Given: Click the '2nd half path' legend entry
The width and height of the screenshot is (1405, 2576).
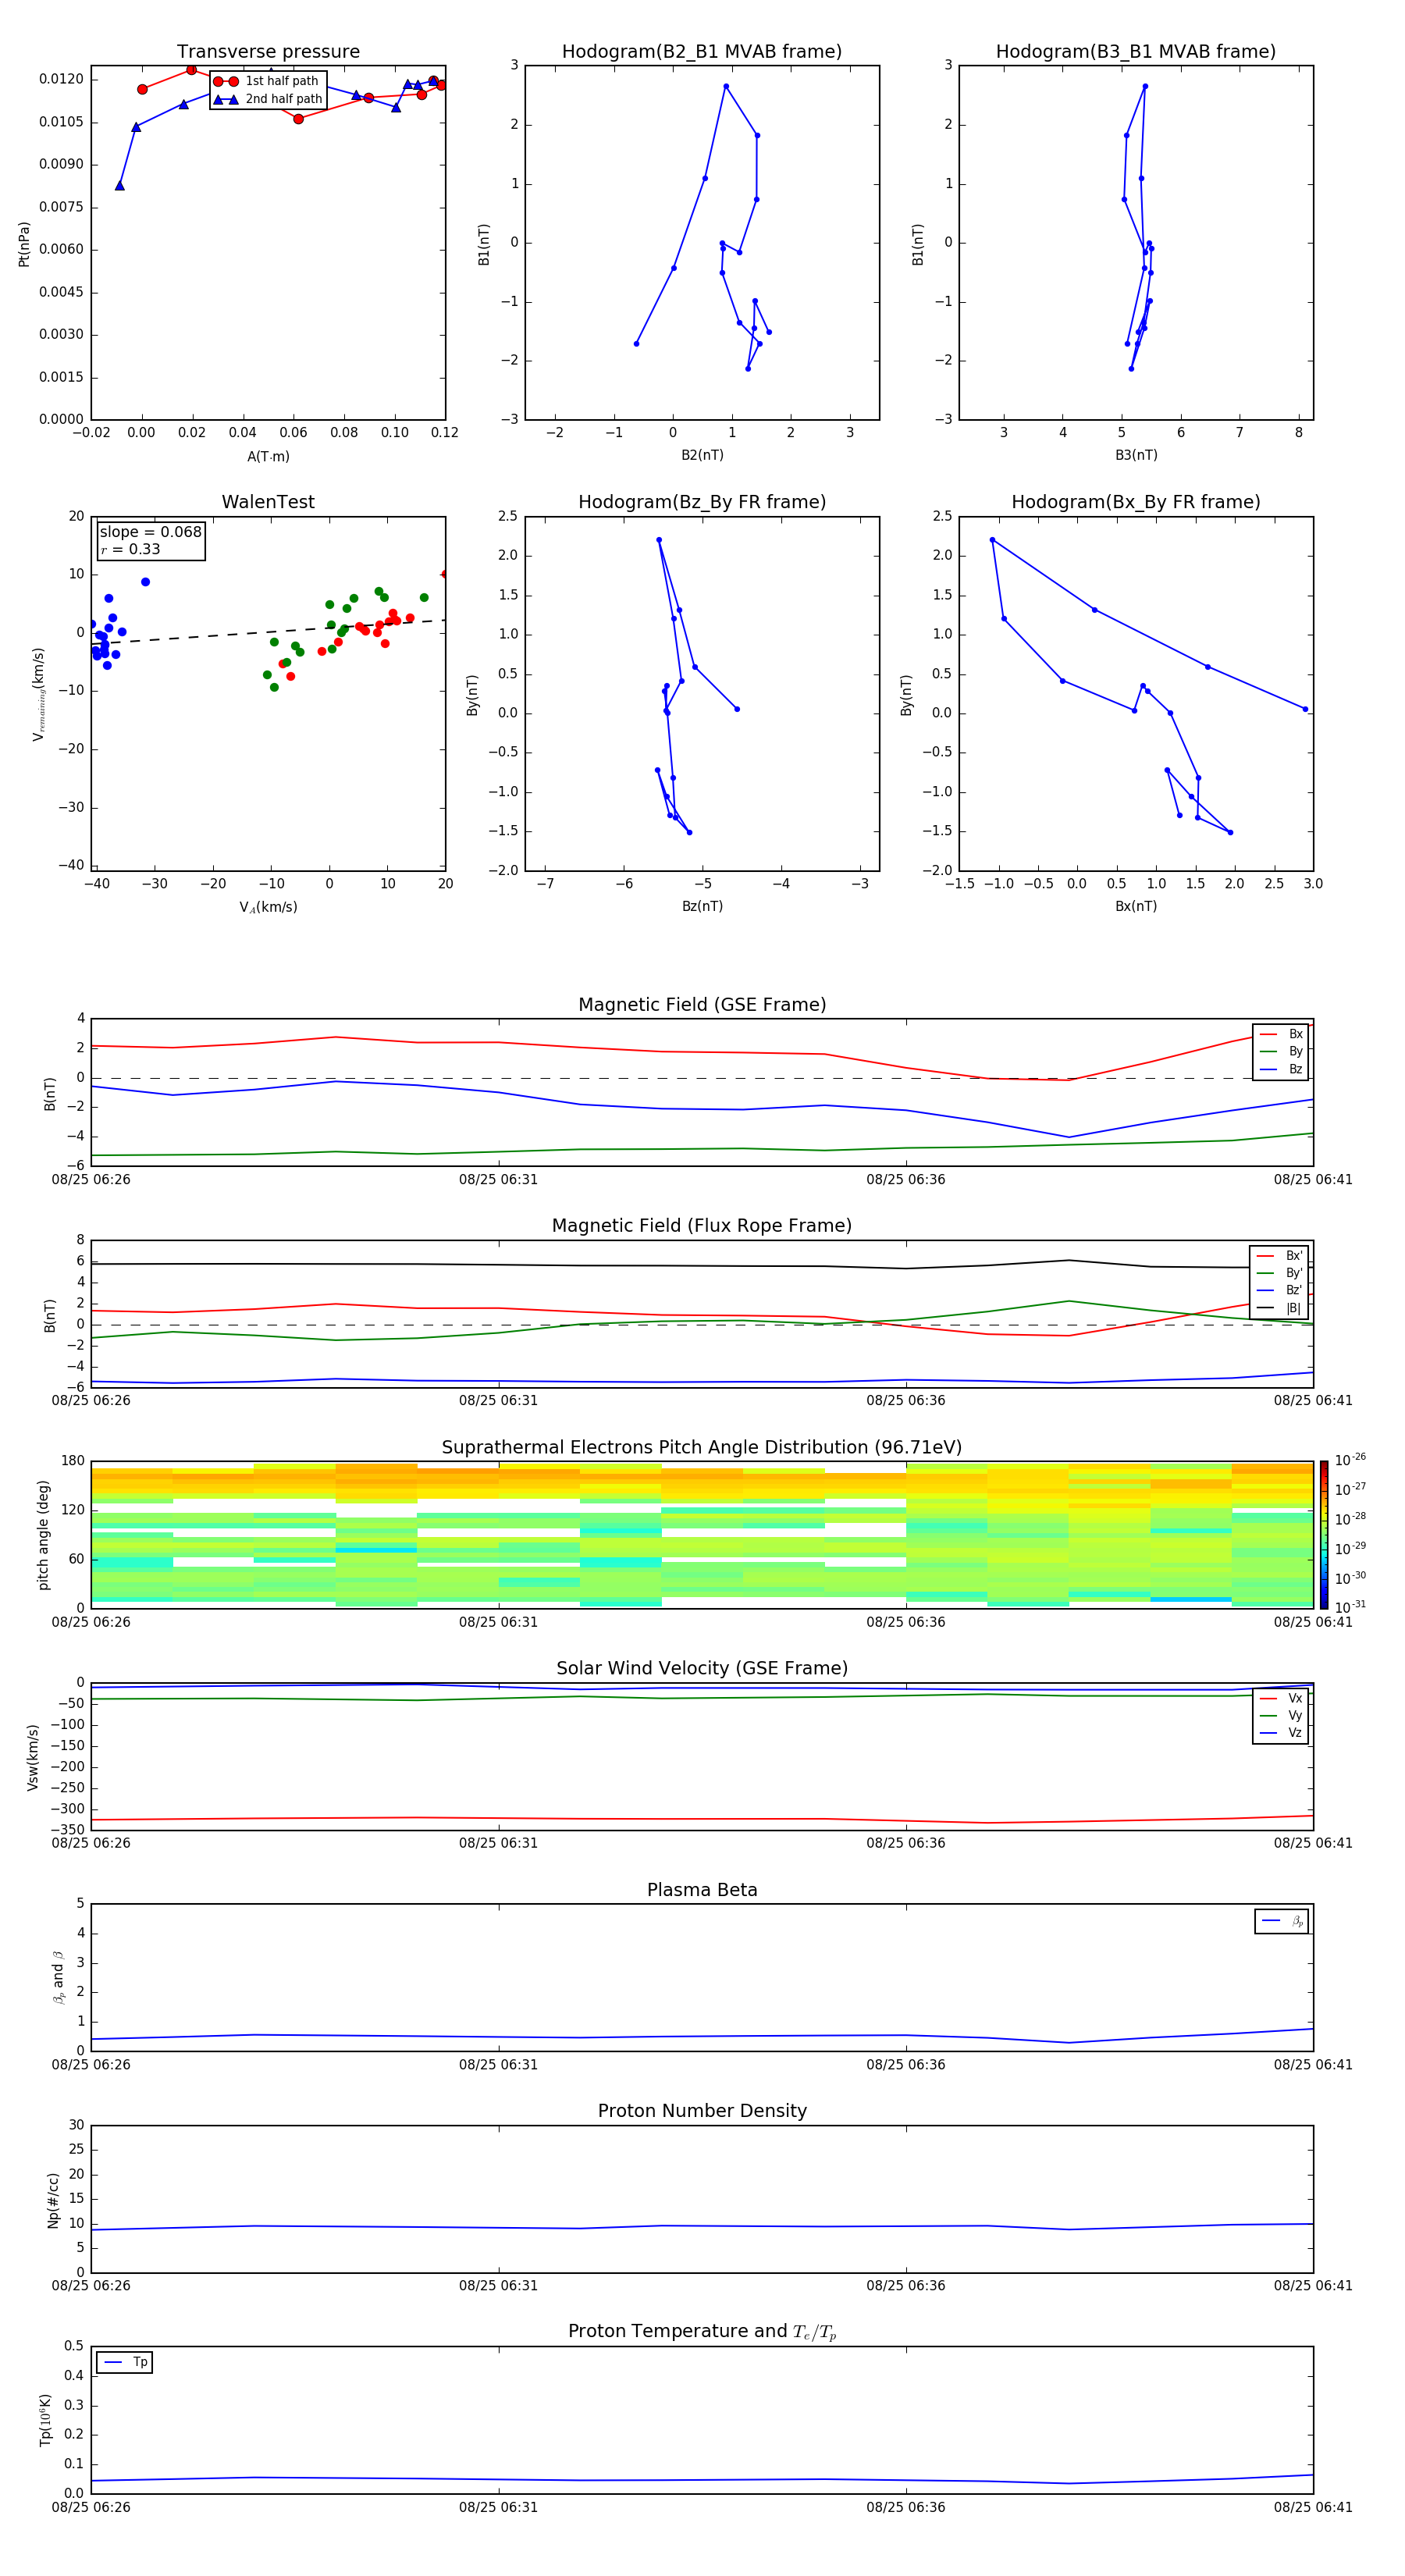Looking at the screenshot, I should pyautogui.click(x=267, y=99).
